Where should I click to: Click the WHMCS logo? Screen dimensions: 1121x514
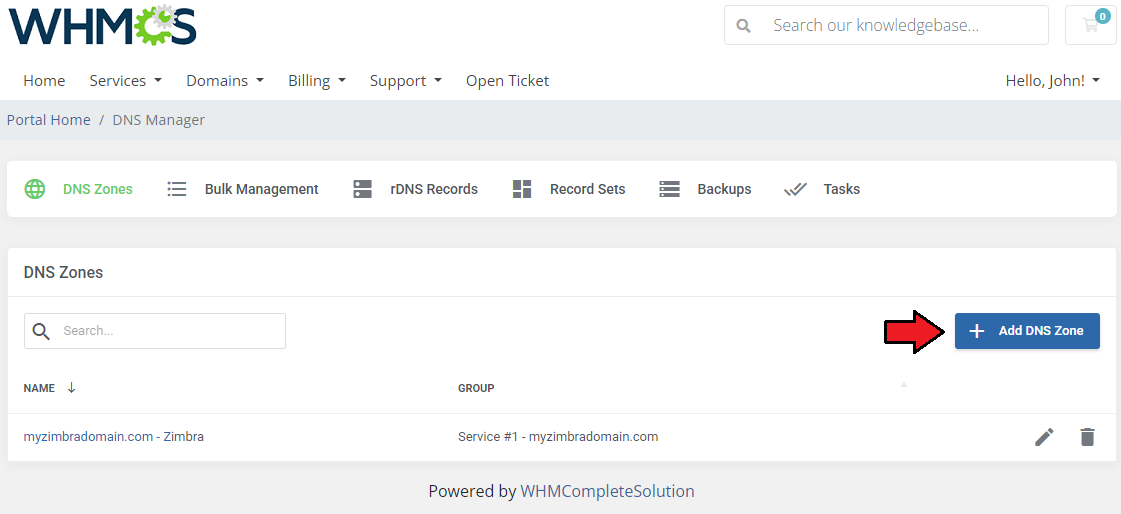102,25
